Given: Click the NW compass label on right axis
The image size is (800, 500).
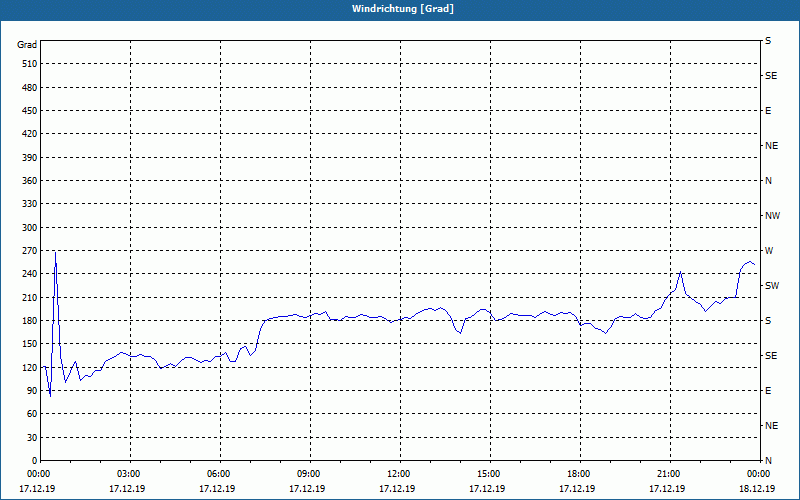Looking at the screenshot, I should coord(772,216).
